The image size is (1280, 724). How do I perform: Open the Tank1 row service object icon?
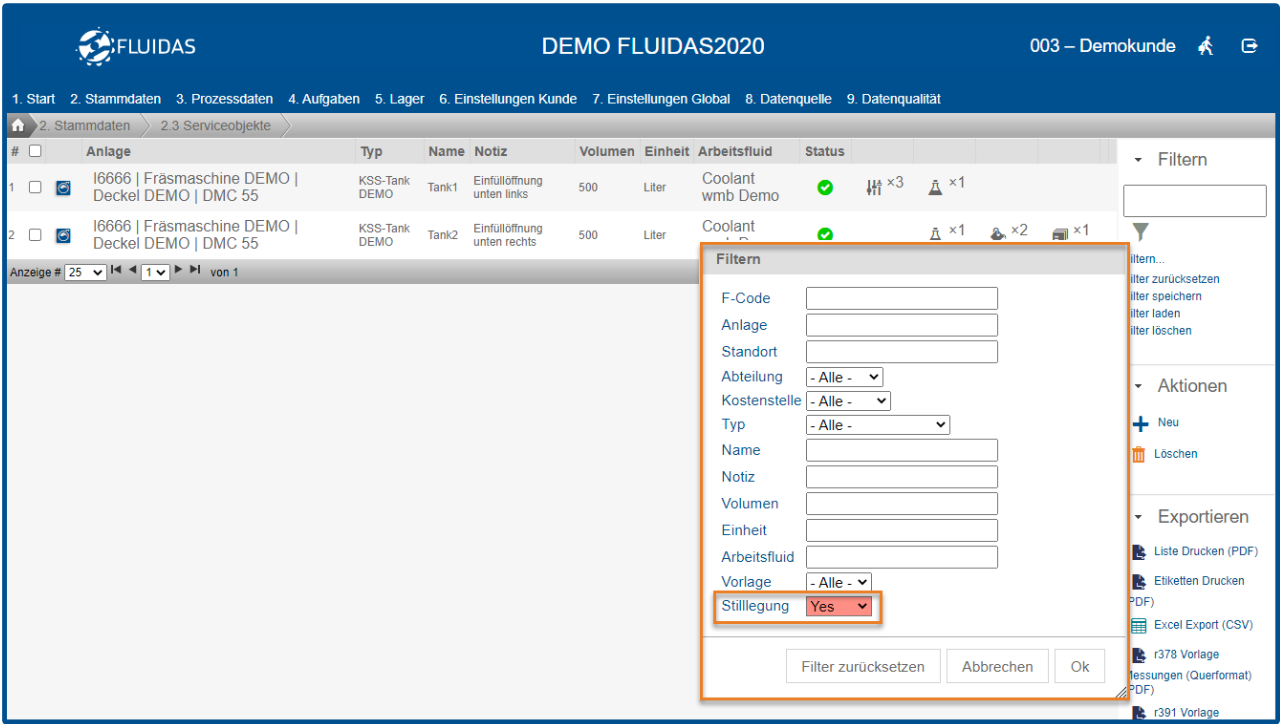pos(63,187)
